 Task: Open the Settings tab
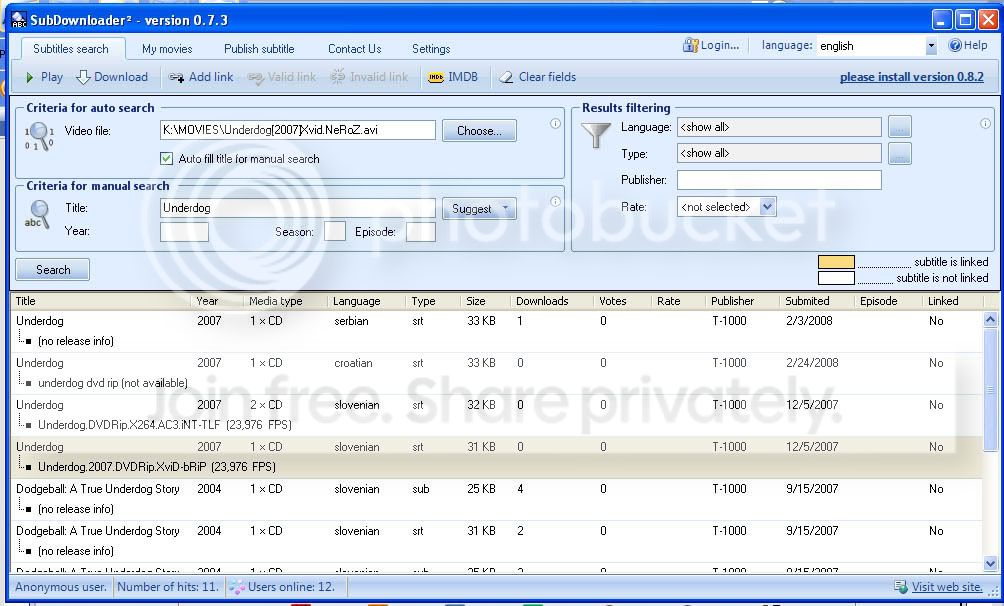pos(431,49)
